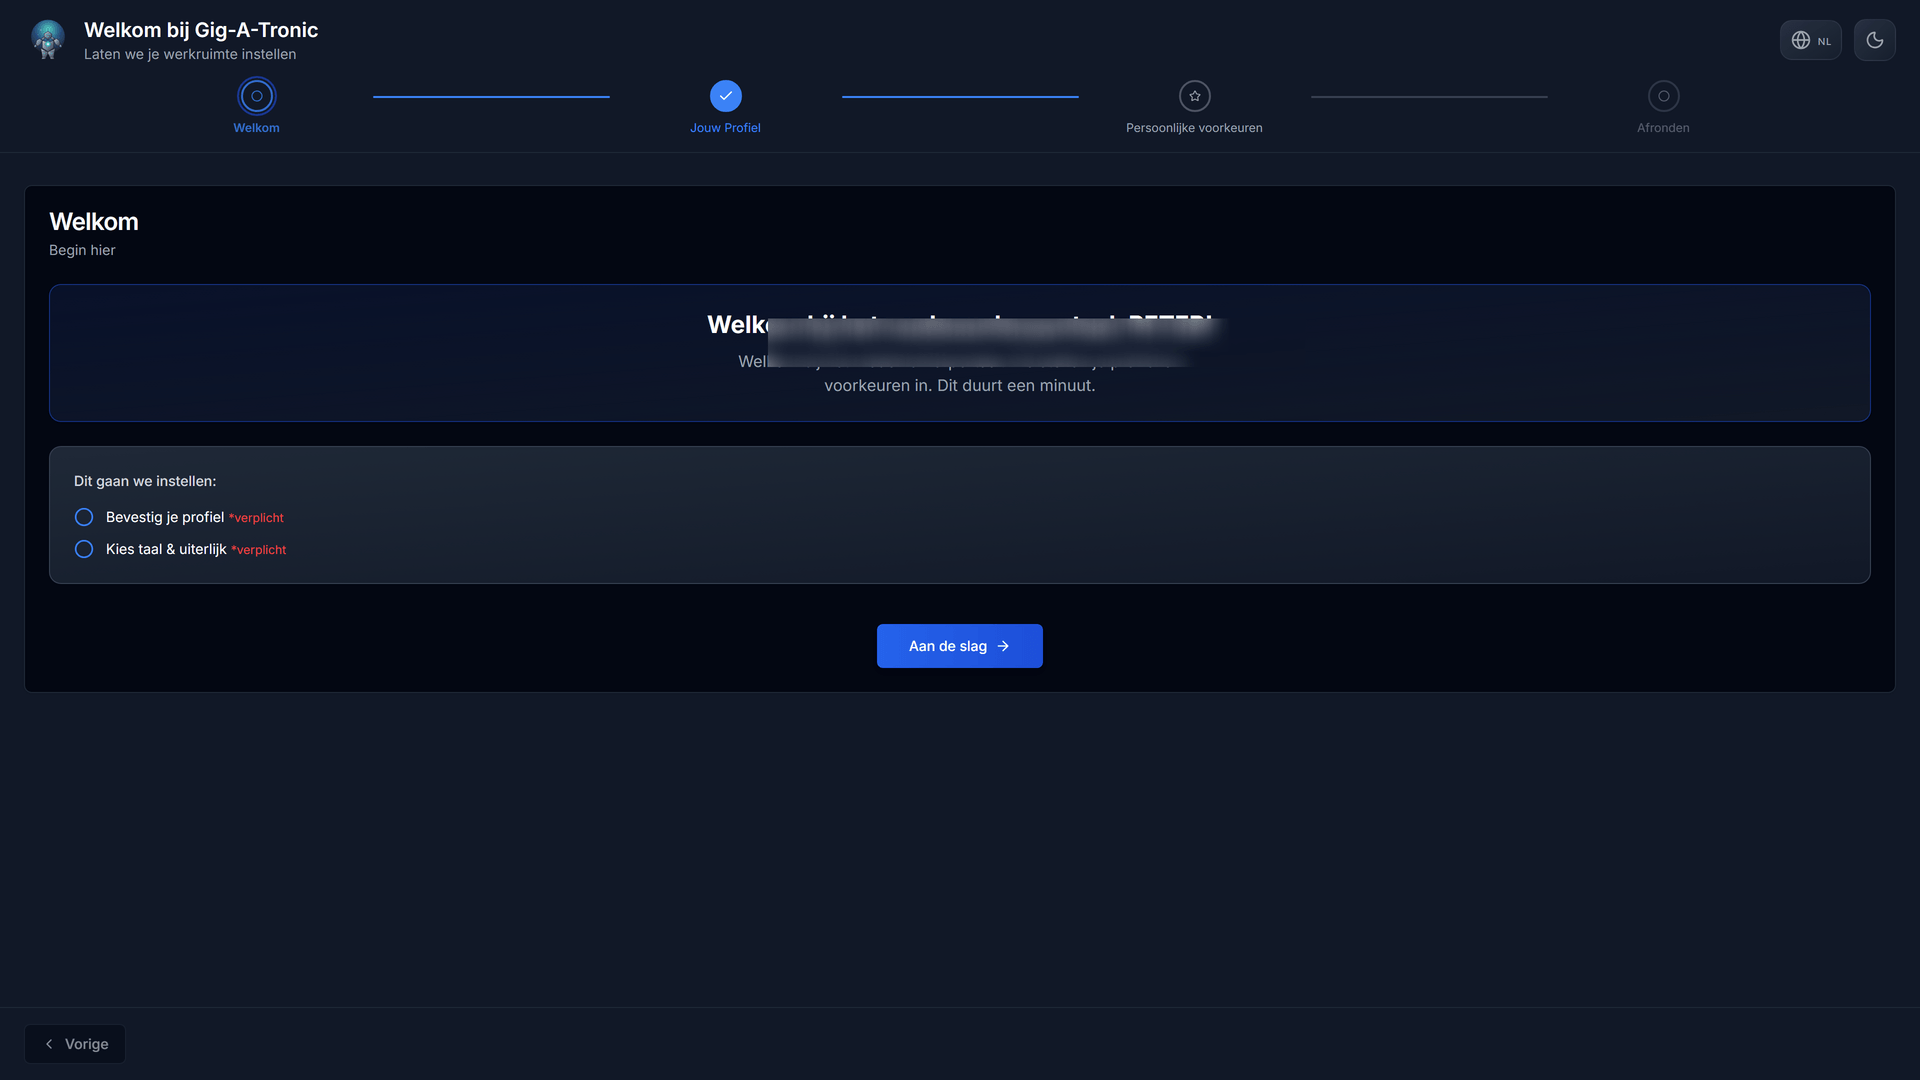Click the Gig-A-Tronic robot logo
Screen dimensions: 1920x1080
(x=48, y=40)
